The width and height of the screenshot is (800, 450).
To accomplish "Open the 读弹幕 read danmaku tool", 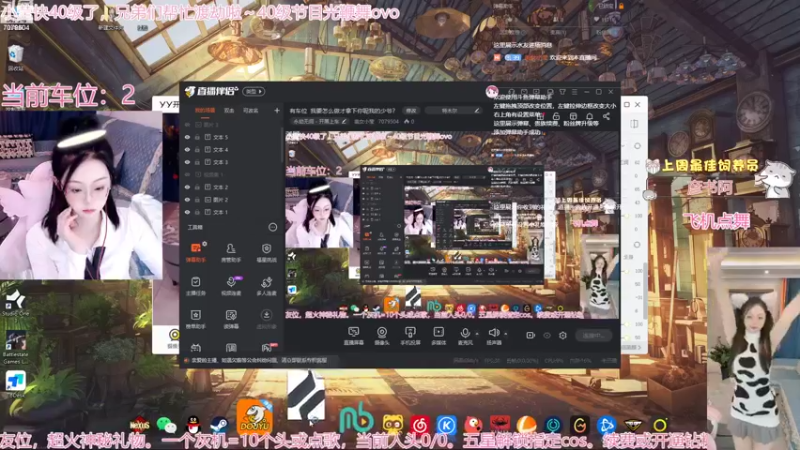I will 231,319.
